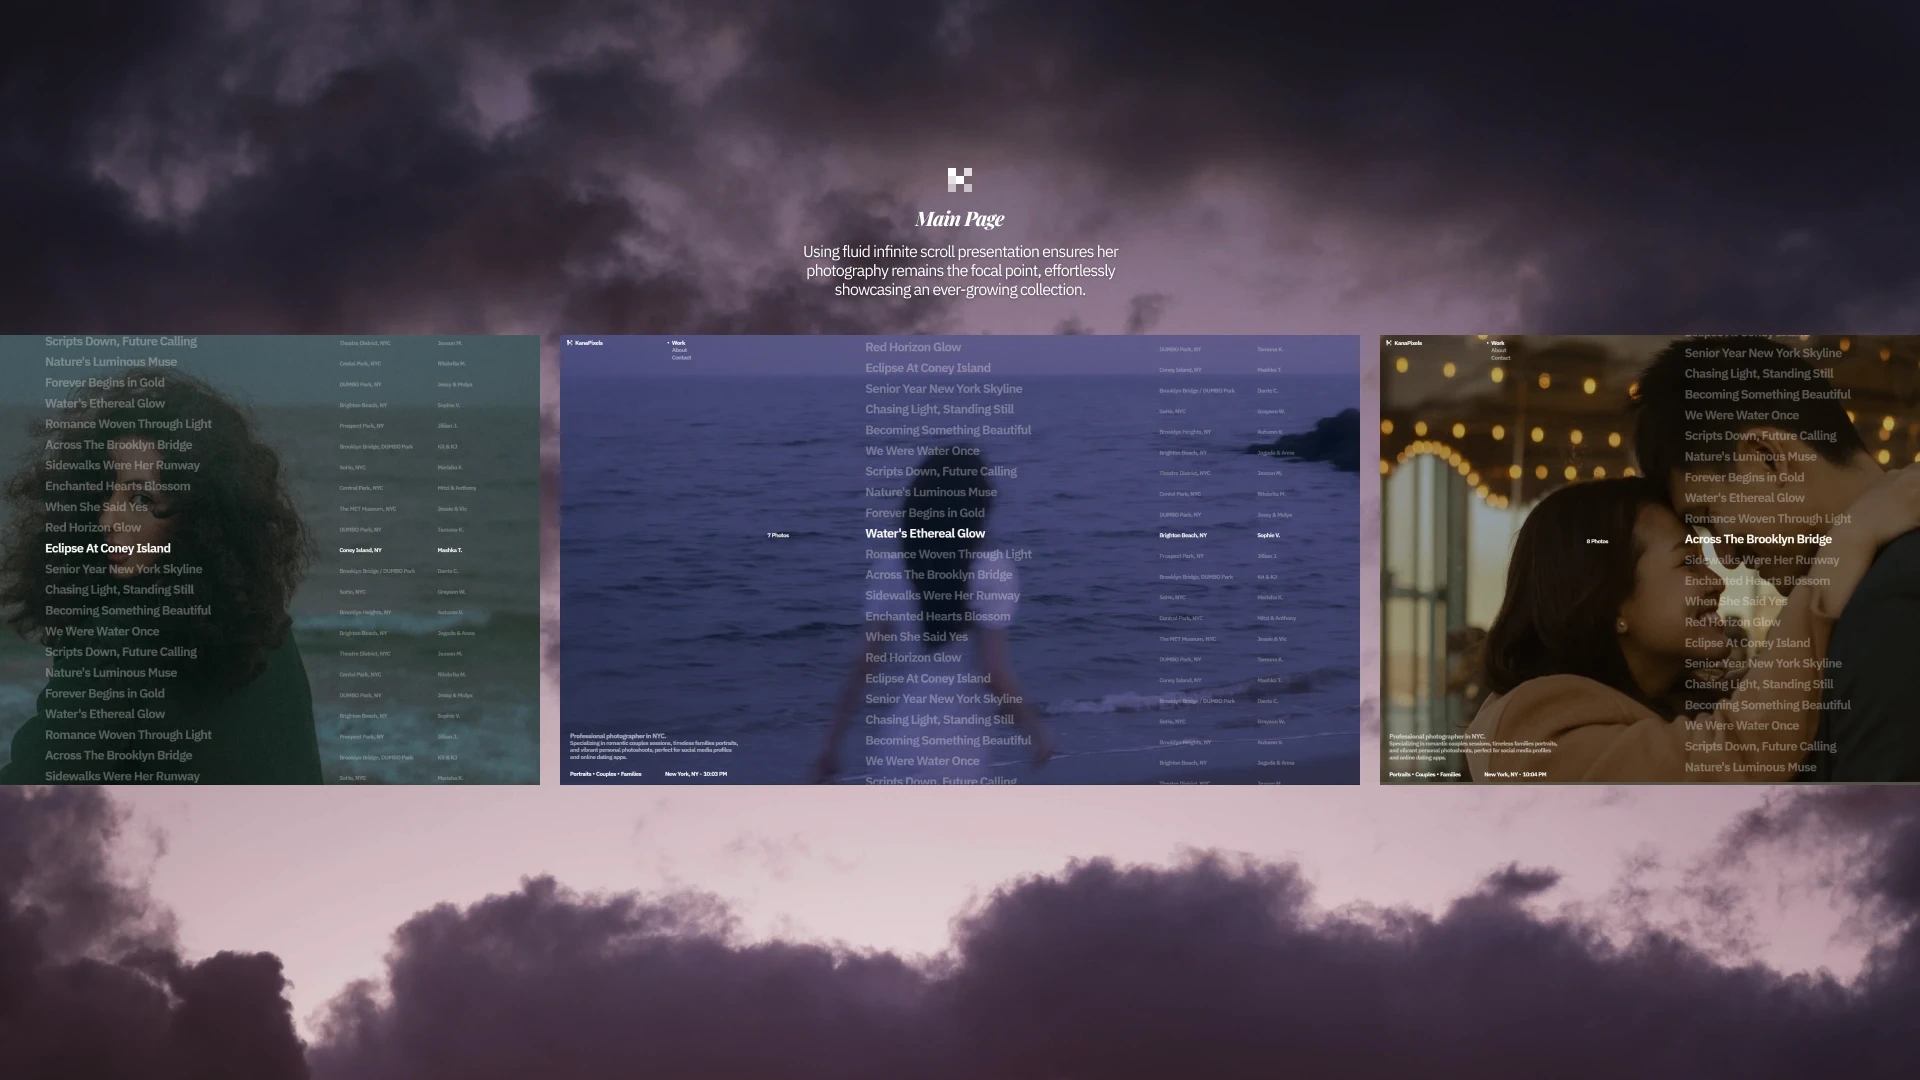This screenshot has height=1080, width=1920.
Task: Open Work in the ocean mockup's nav
Action: pyautogui.click(x=678, y=343)
